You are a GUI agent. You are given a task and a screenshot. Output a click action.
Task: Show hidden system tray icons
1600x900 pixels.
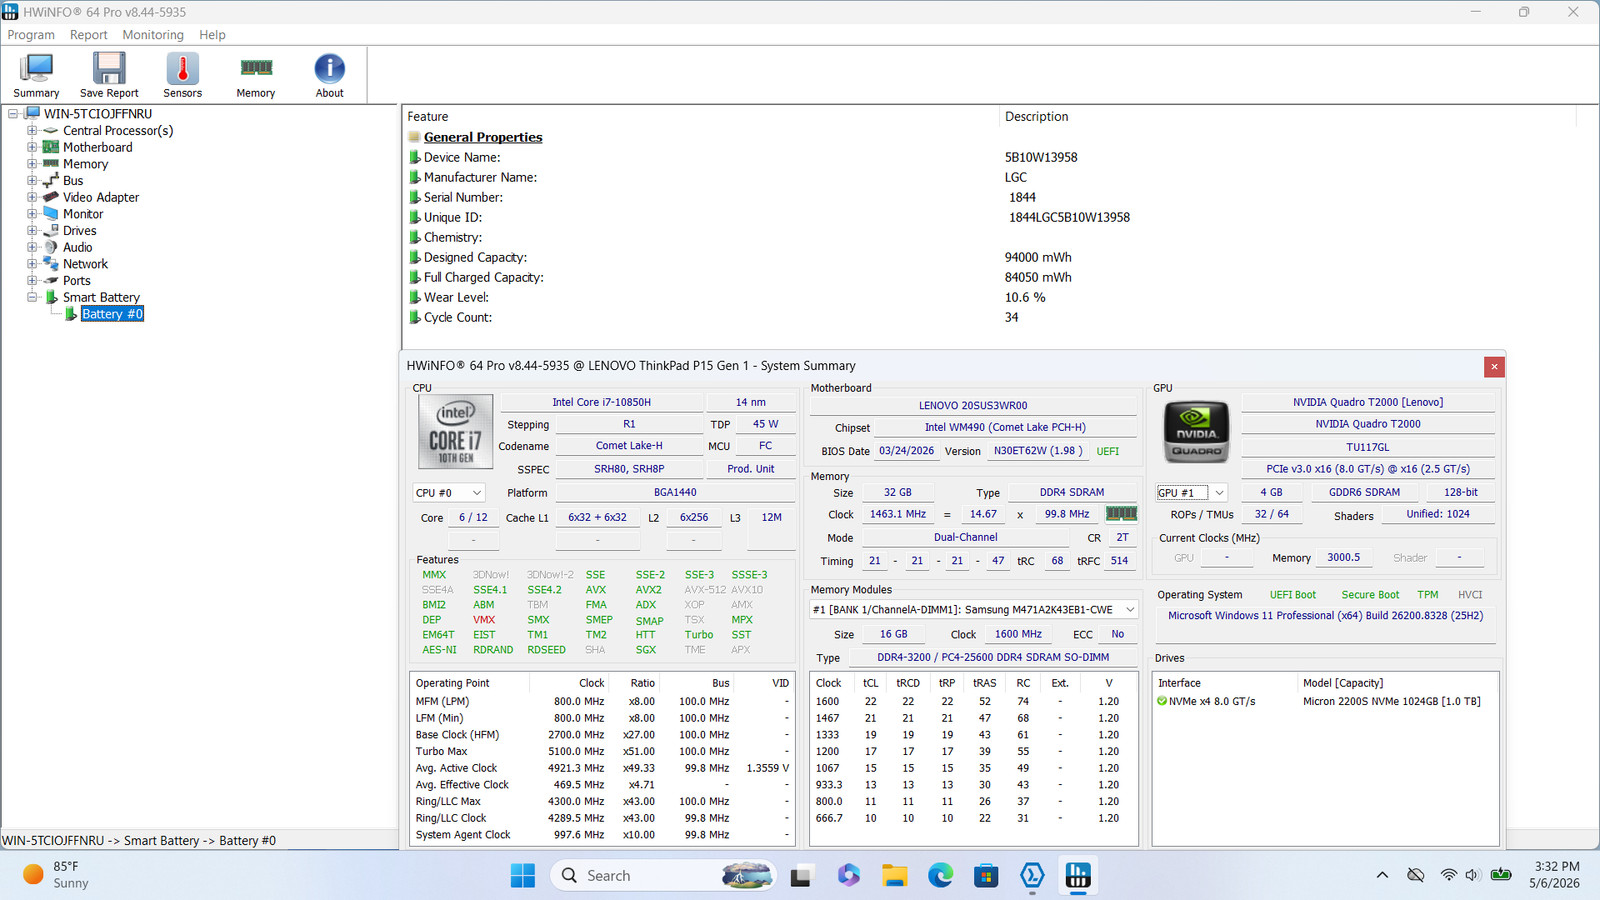(x=1382, y=875)
